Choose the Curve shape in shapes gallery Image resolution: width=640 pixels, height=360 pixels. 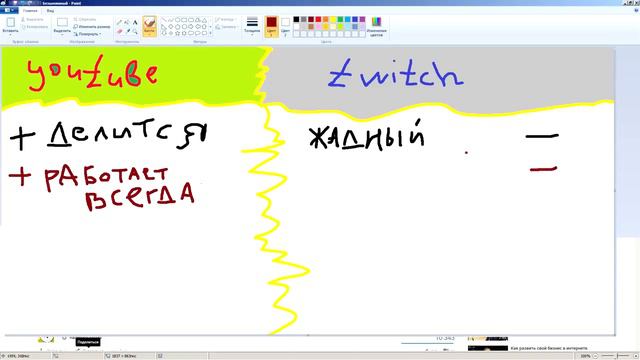pyautogui.click(x=171, y=20)
